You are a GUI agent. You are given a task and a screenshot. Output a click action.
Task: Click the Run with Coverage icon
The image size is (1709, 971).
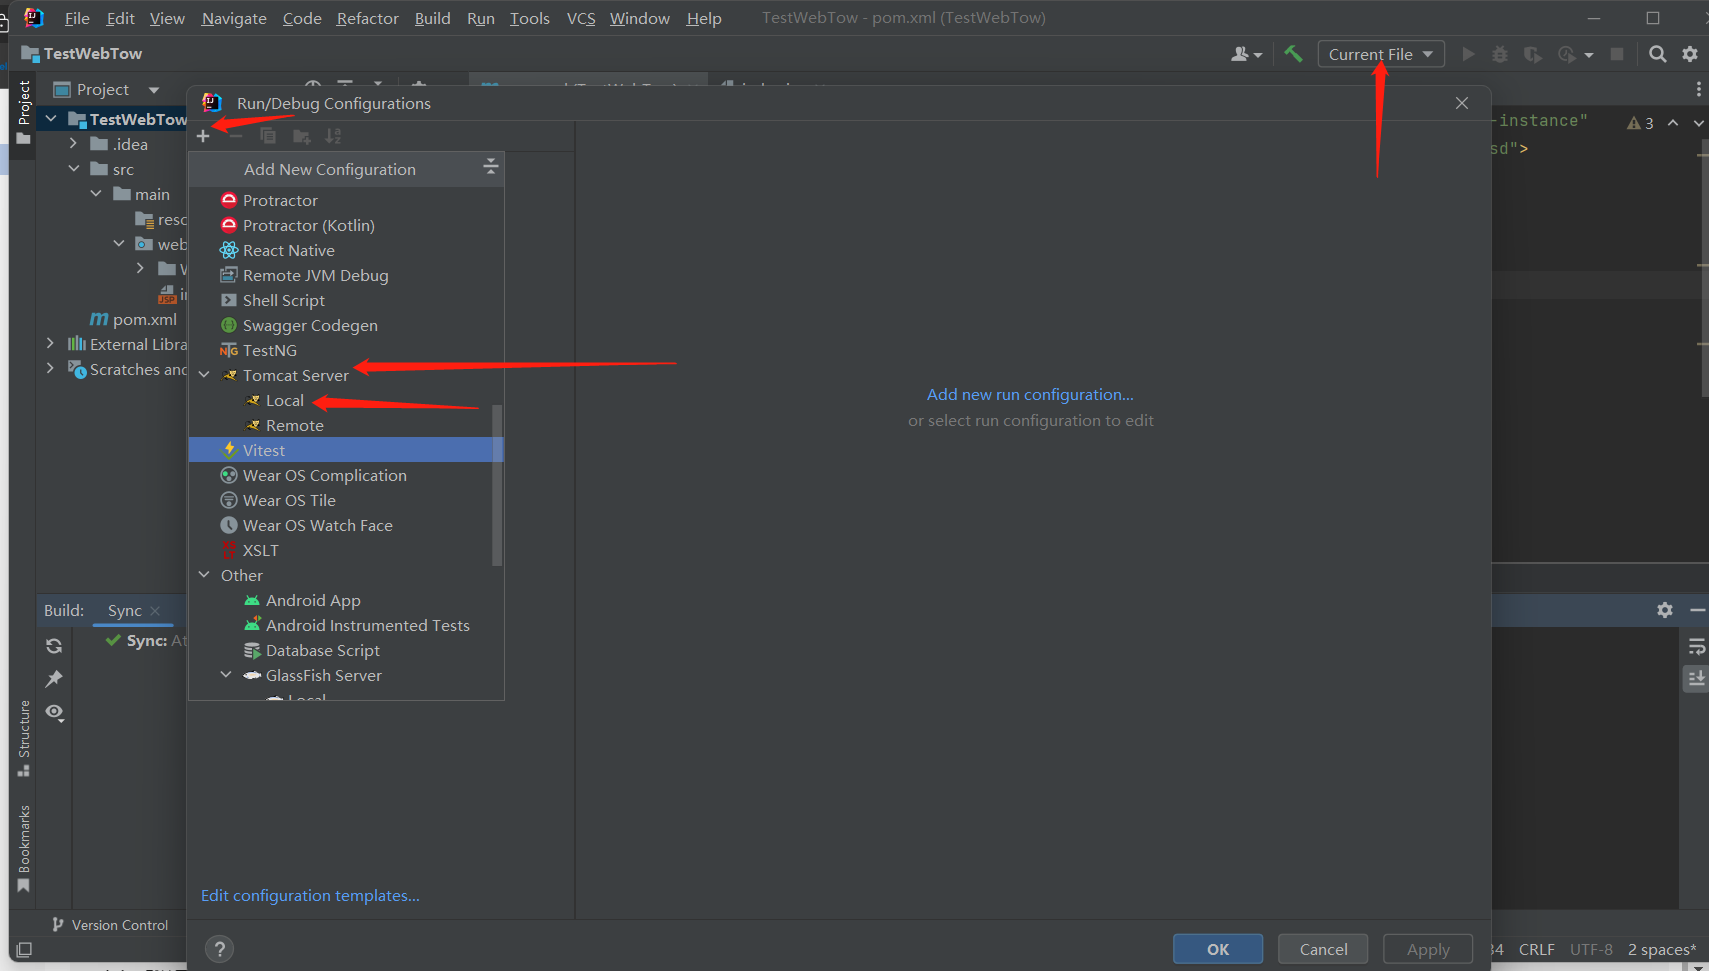(1532, 54)
